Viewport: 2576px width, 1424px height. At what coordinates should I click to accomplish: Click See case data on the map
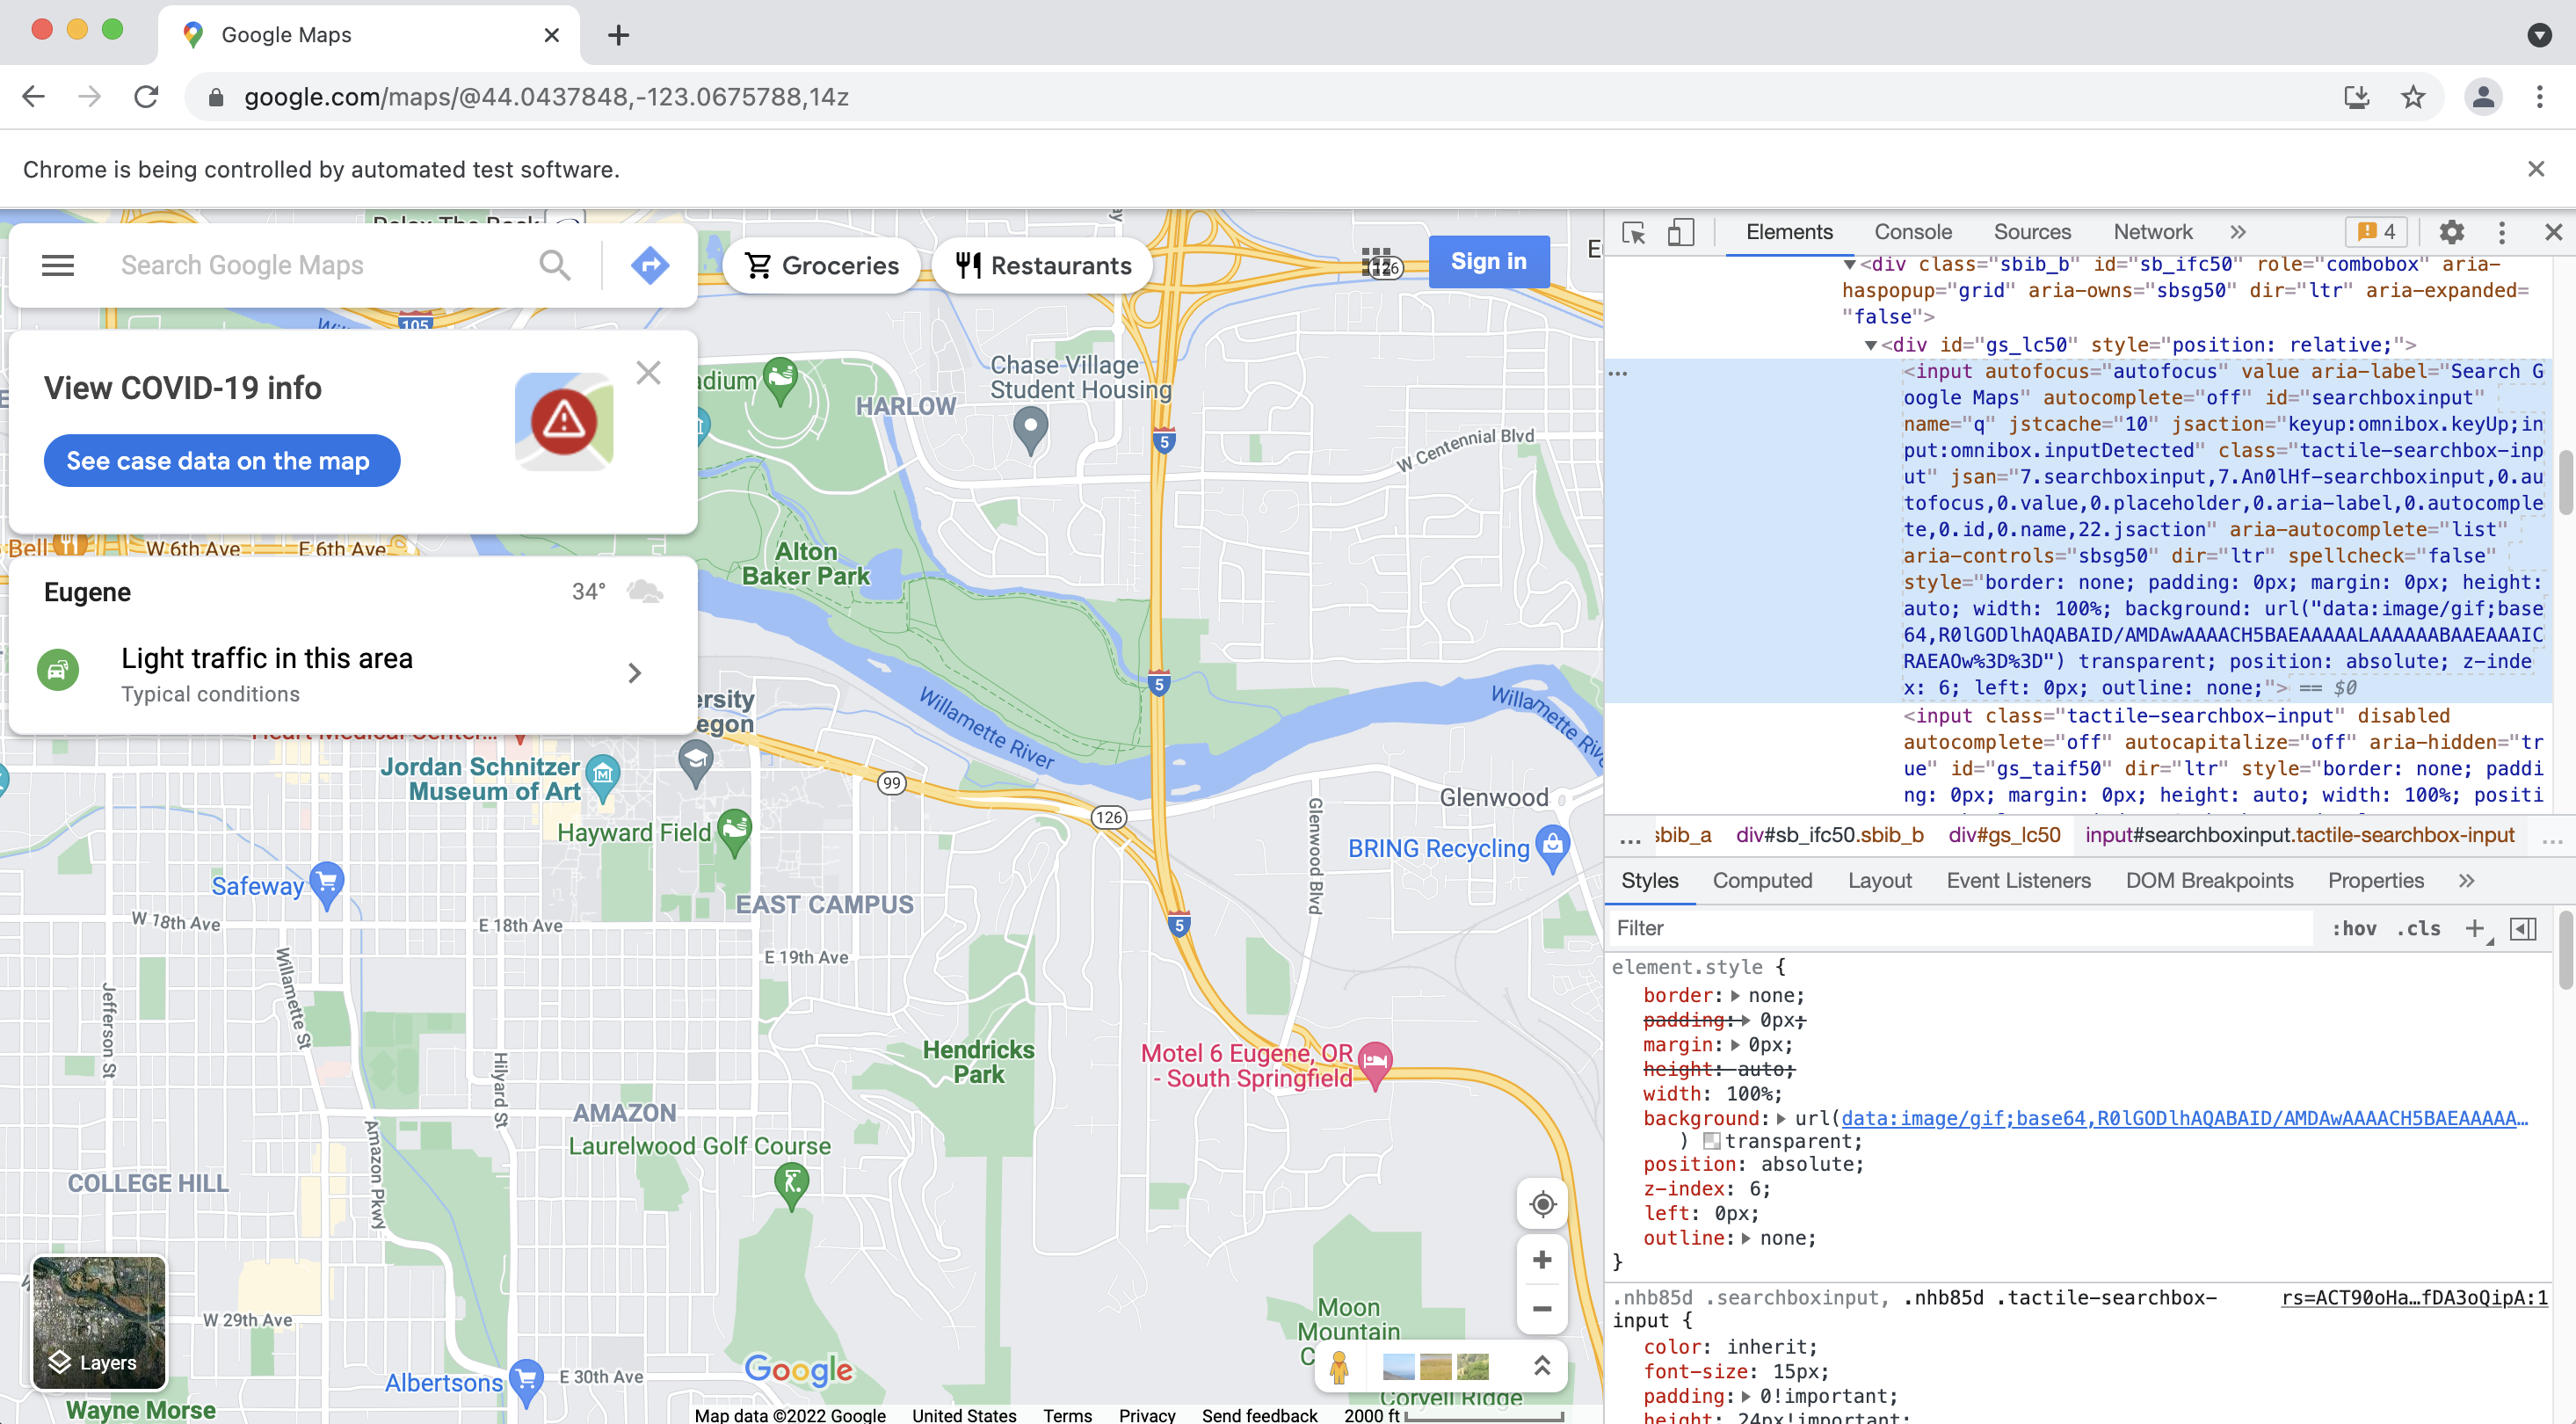click(222, 461)
